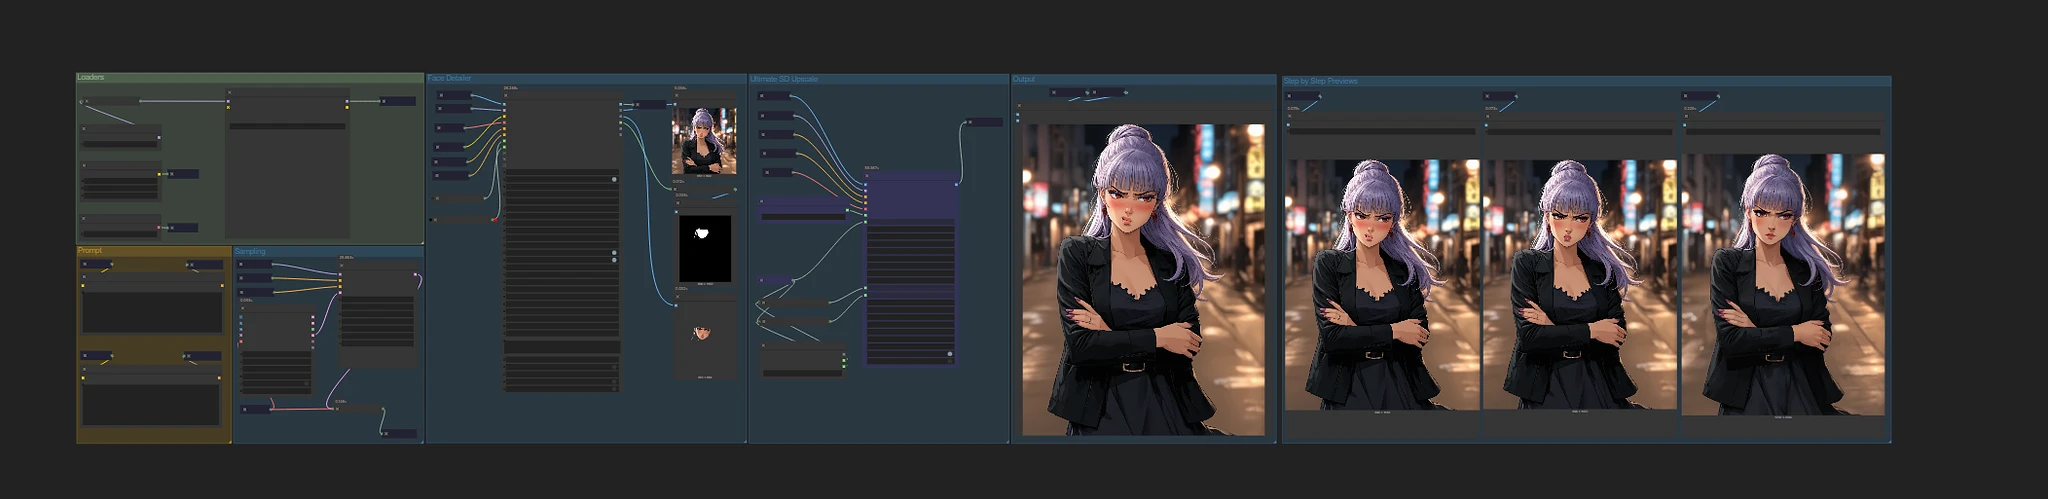This screenshot has width=2048, height=499.
Task: Select the Sampling group title
Action: point(250,252)
